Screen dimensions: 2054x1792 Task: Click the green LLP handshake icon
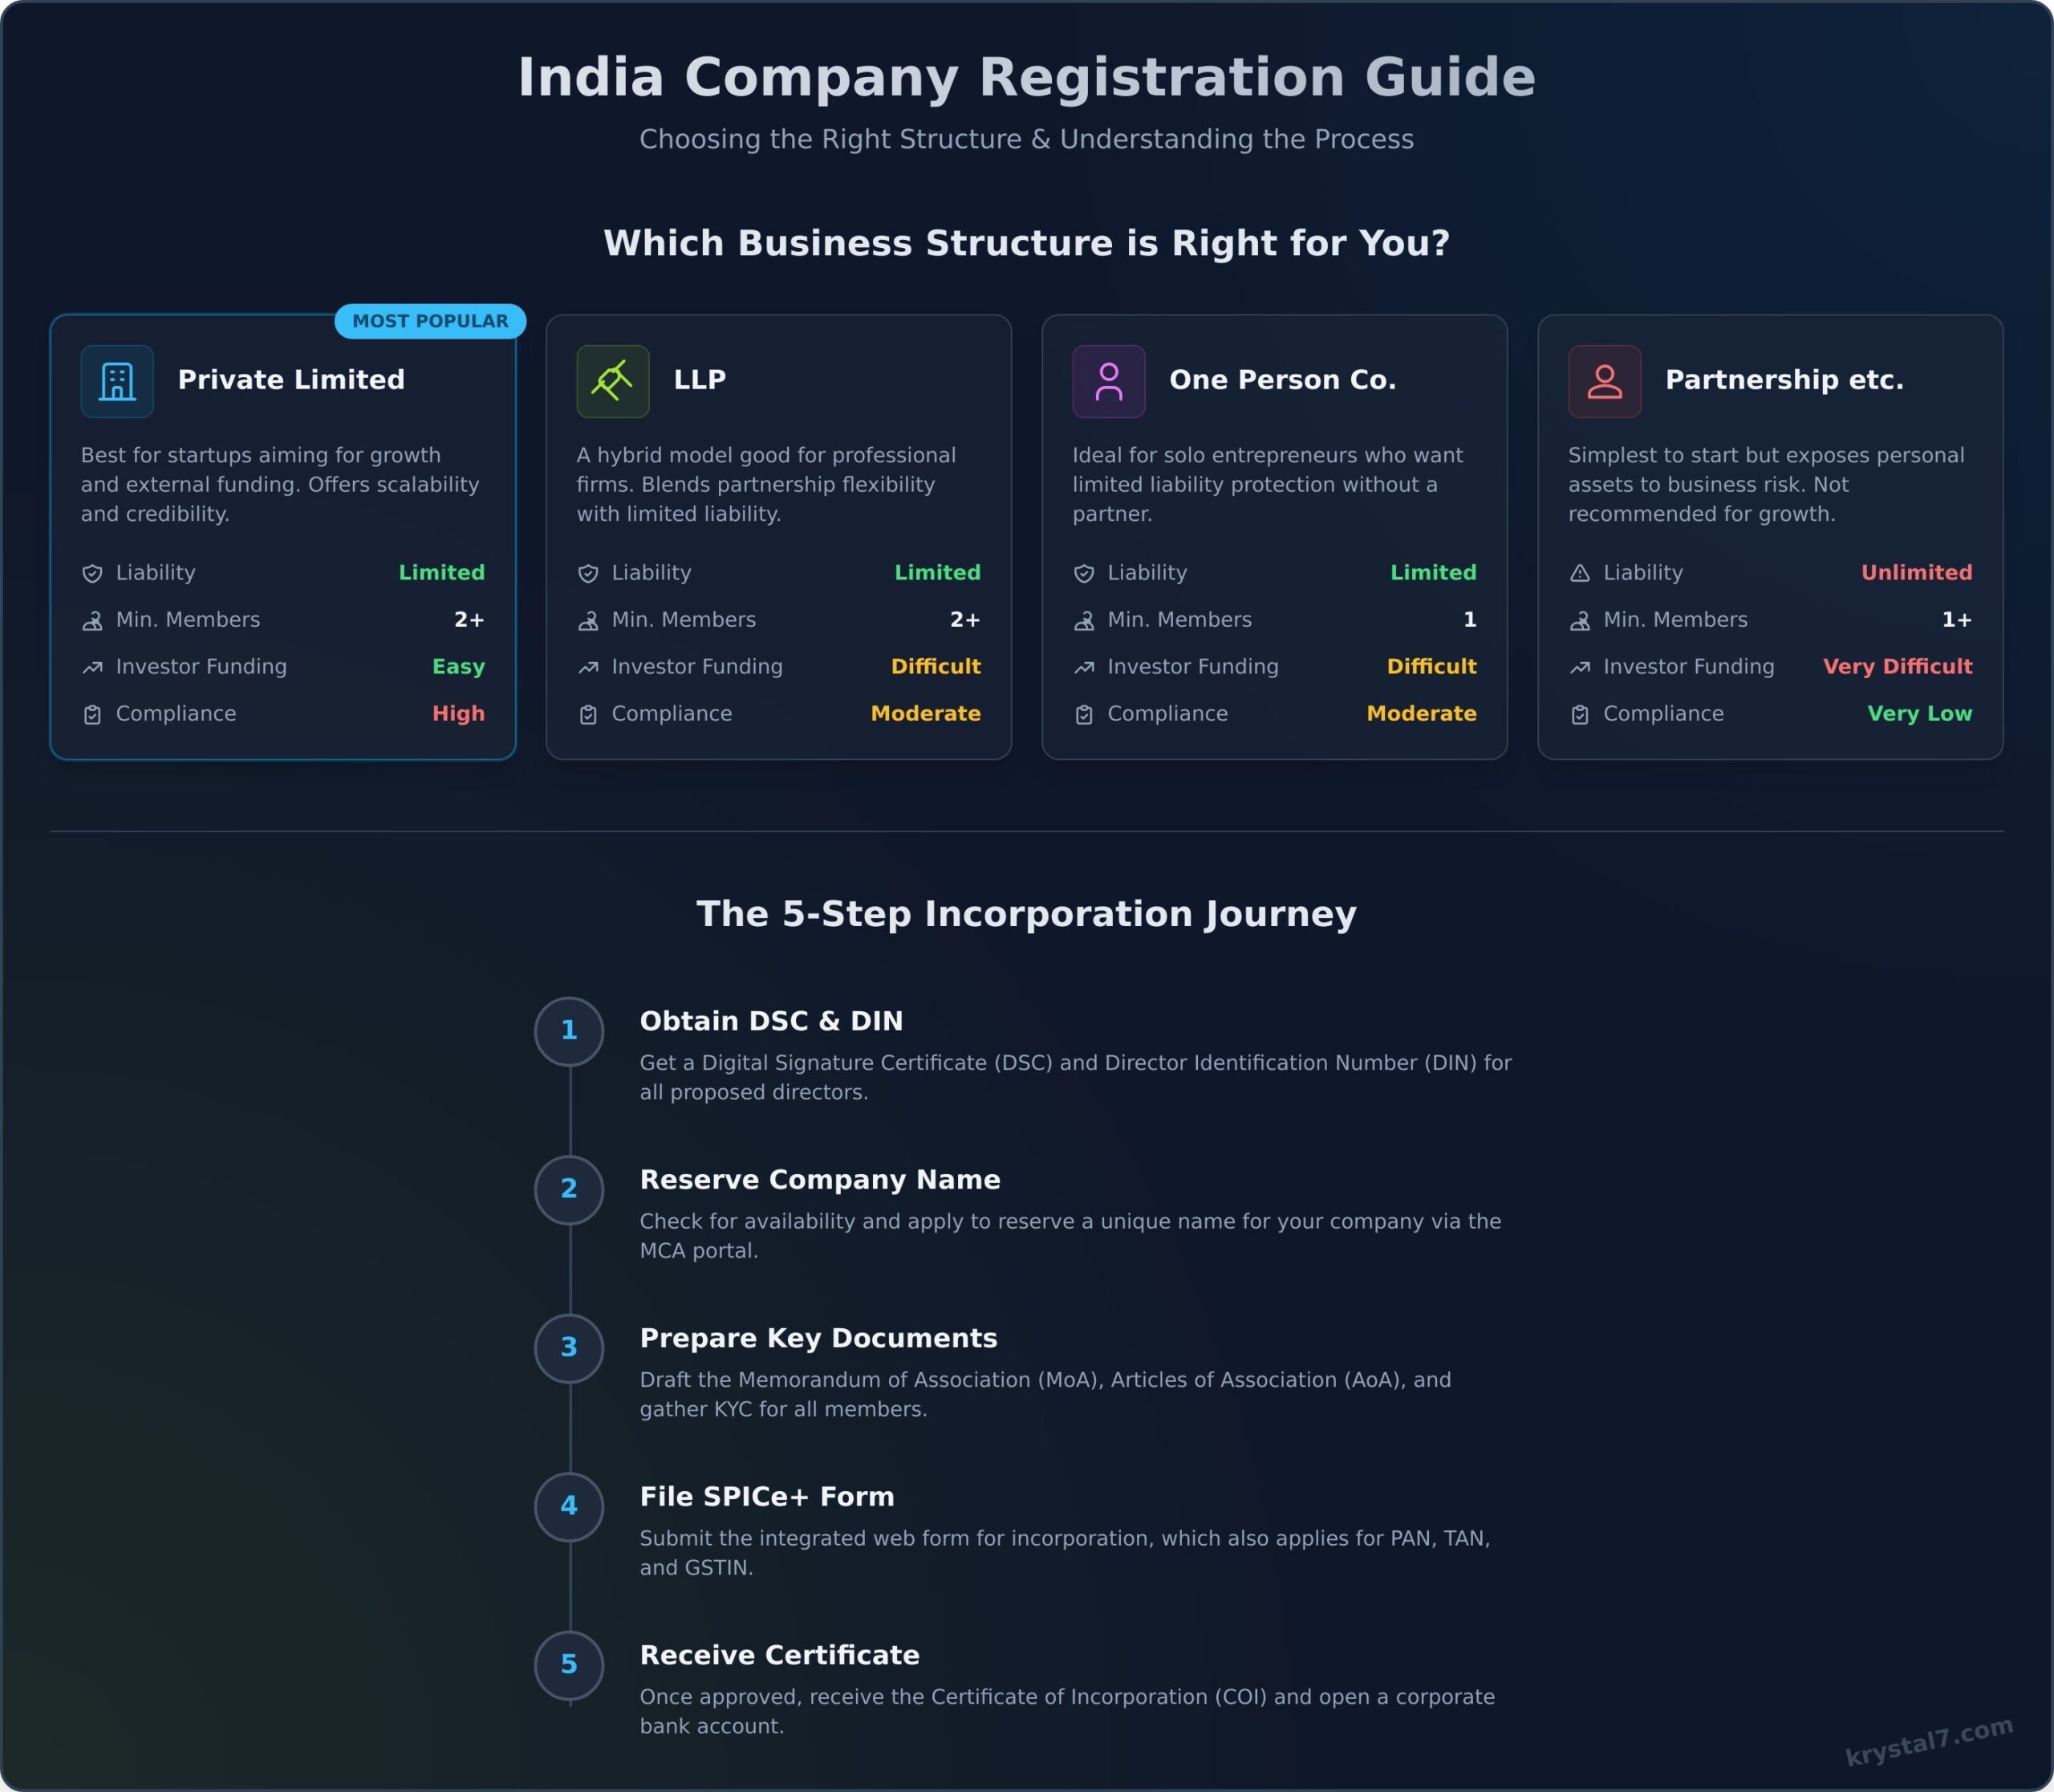612,380
